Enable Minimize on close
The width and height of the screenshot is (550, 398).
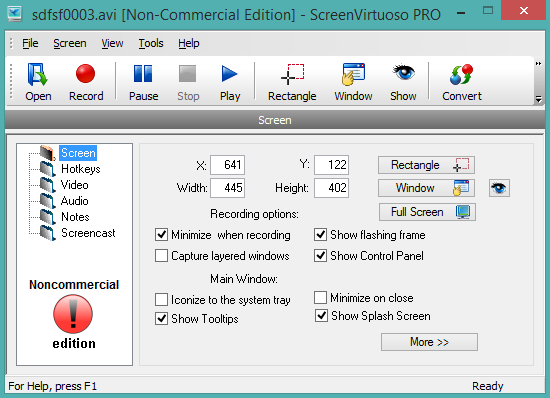[321, 298]
